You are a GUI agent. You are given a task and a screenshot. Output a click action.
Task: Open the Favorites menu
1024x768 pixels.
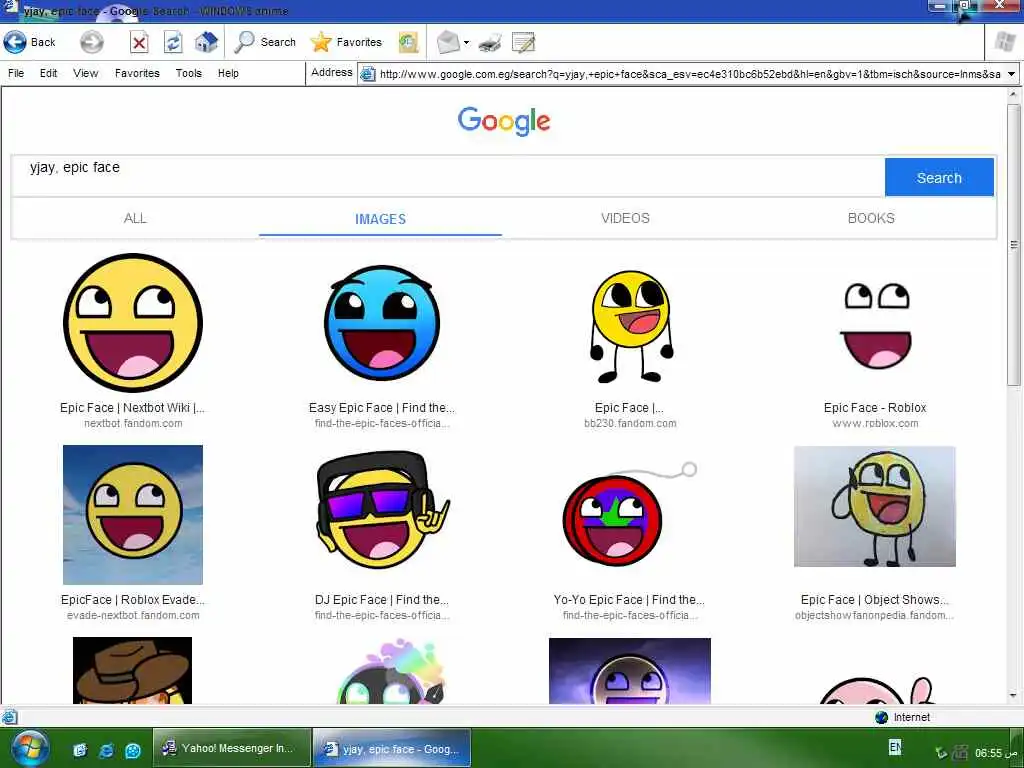click(137, 73)
